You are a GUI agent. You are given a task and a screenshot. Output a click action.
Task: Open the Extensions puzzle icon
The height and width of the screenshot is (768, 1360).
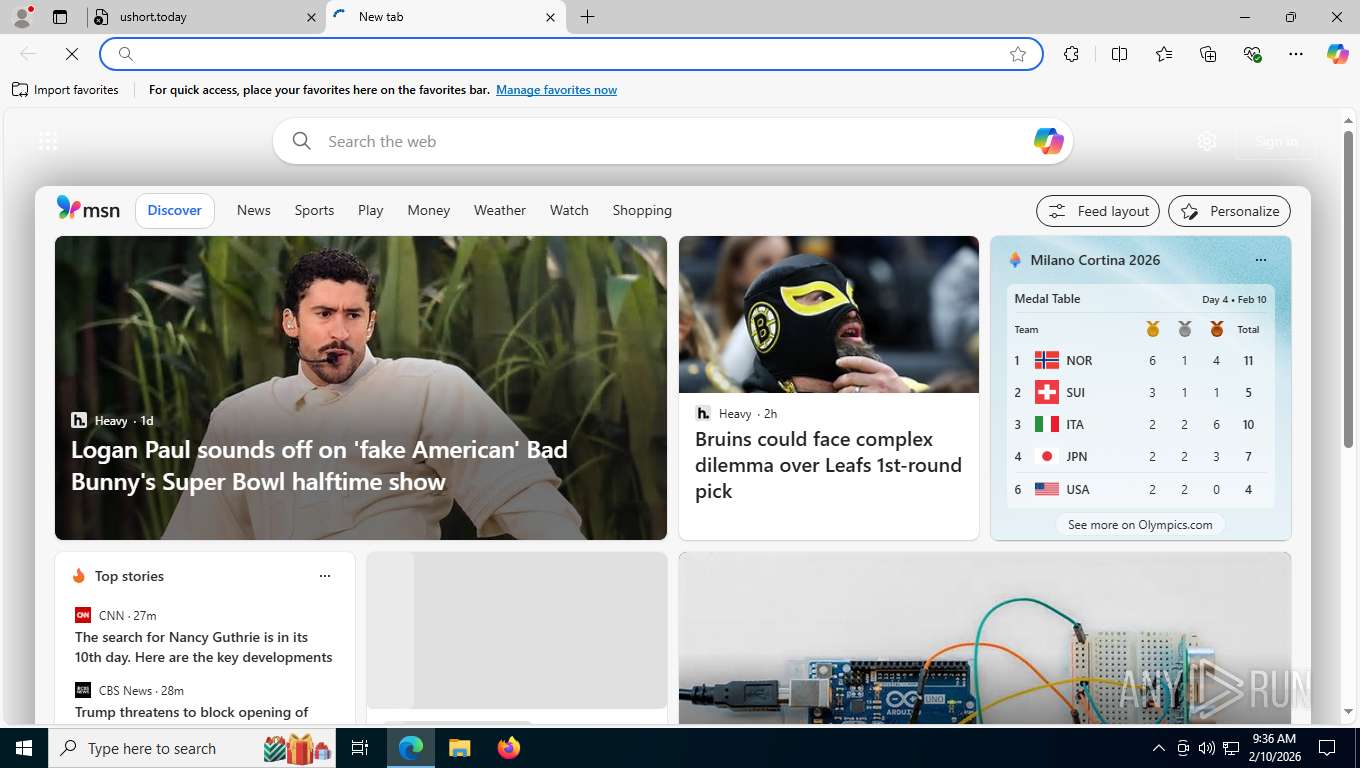tap(1072, 54)
